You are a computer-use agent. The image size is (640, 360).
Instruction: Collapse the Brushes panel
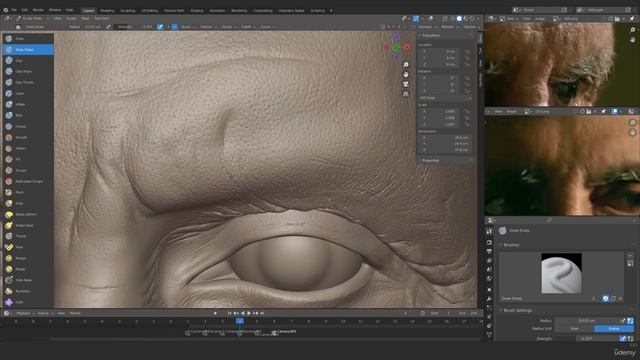[x=510, y=245]
